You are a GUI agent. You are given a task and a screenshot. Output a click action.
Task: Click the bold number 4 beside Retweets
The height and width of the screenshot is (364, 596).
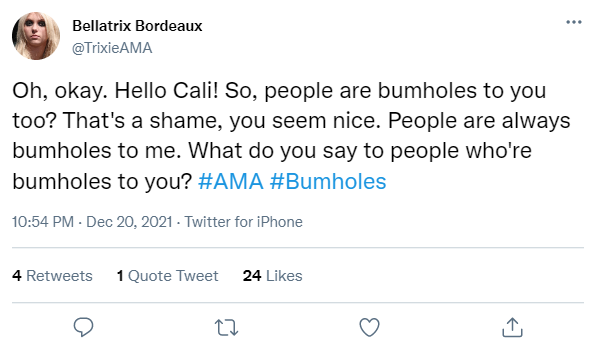pyautogui.click(x=17, y=276)
